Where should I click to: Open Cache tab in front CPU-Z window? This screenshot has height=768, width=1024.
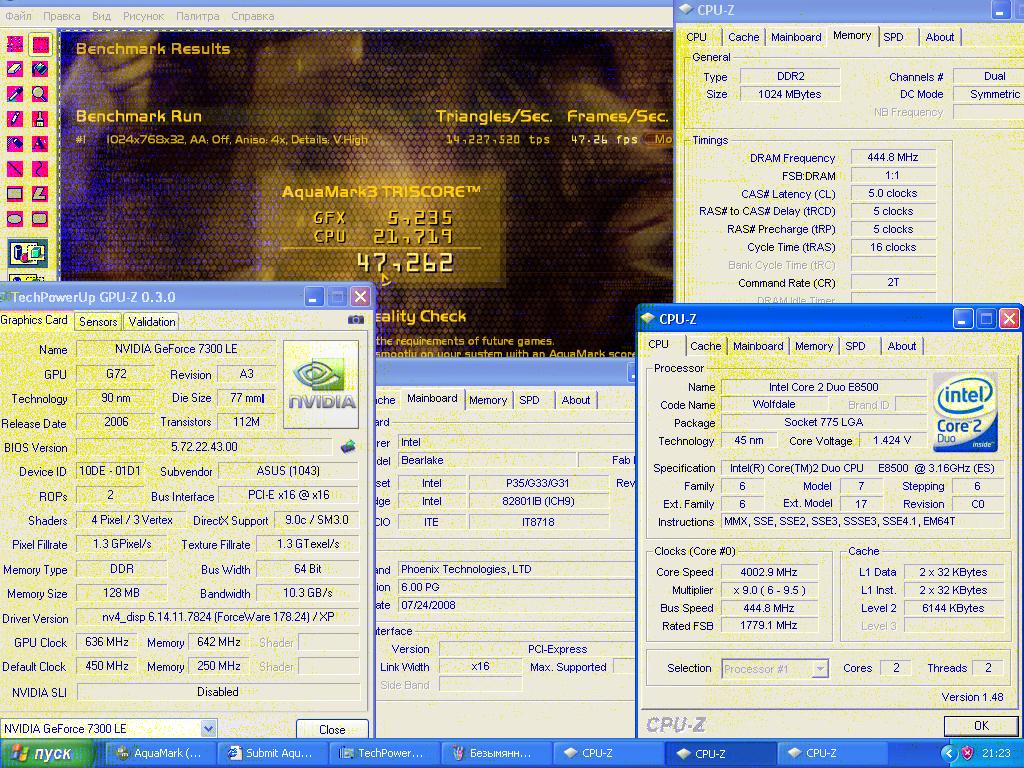click(x=705, y=346)
